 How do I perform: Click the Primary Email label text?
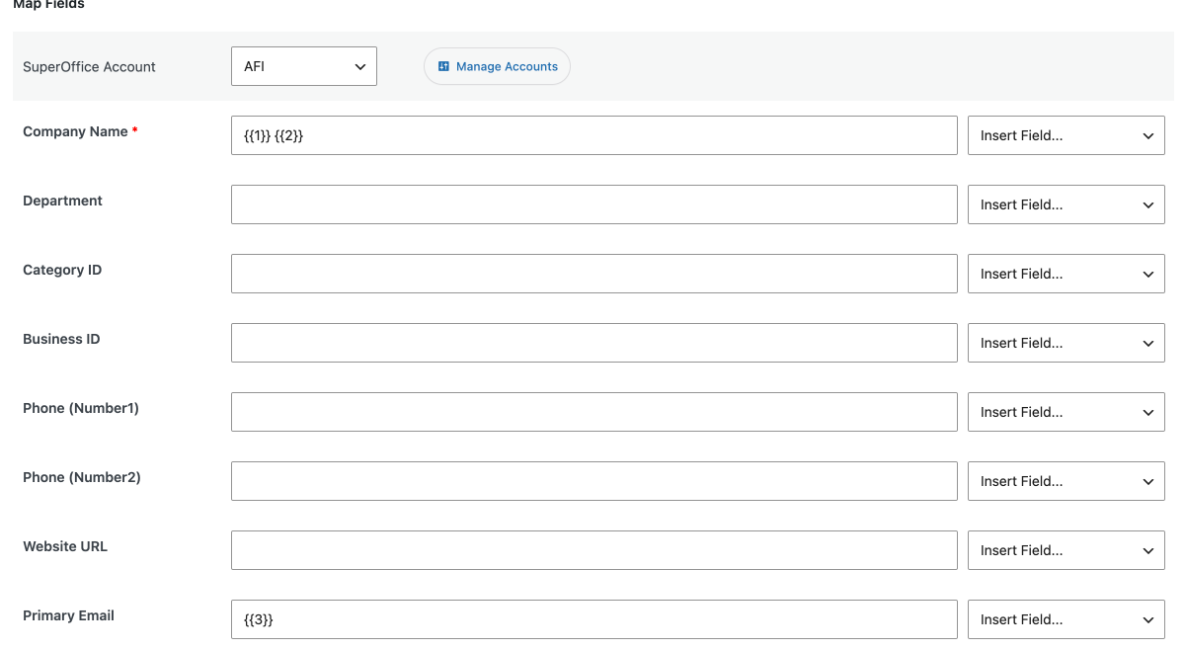(68, 615)
